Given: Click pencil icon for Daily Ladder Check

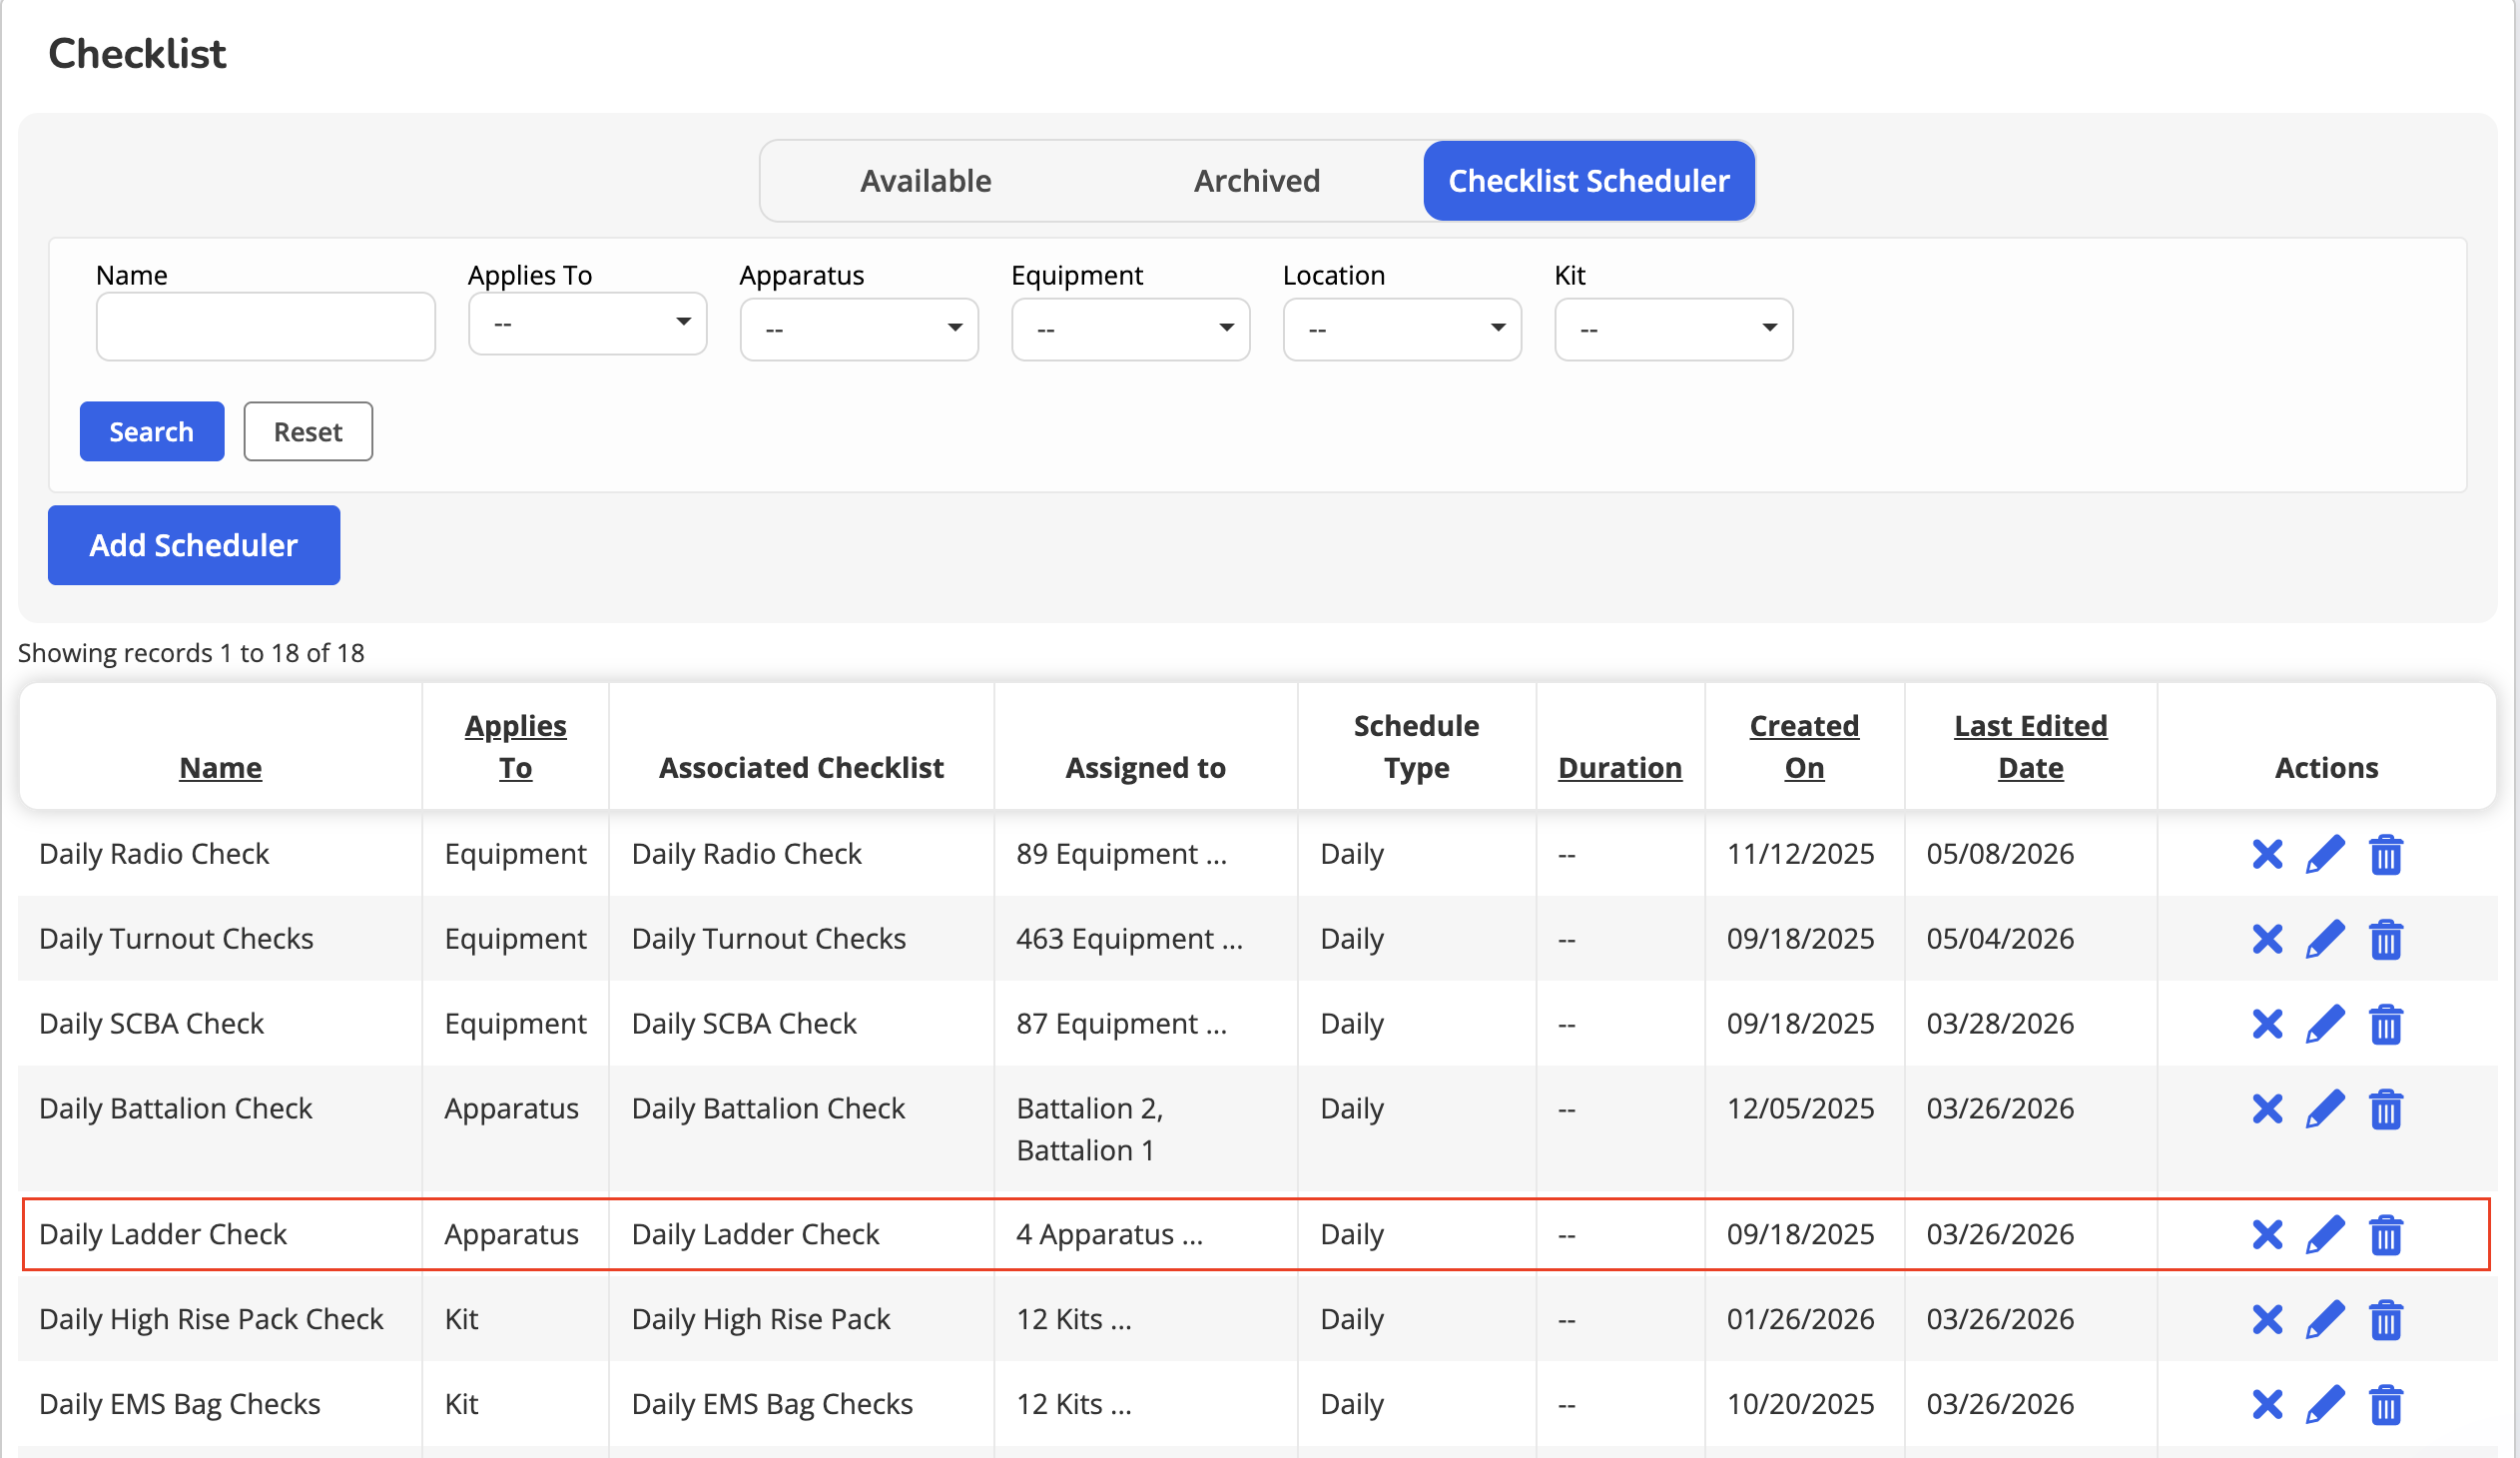Looking at the screenshot, I should 2325,1235.
